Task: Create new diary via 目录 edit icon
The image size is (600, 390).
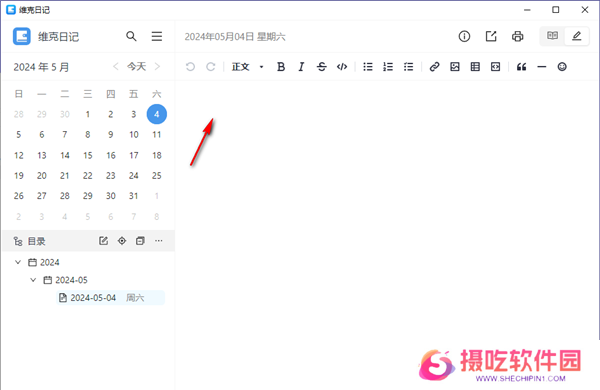Action: (x=103, y=241)
